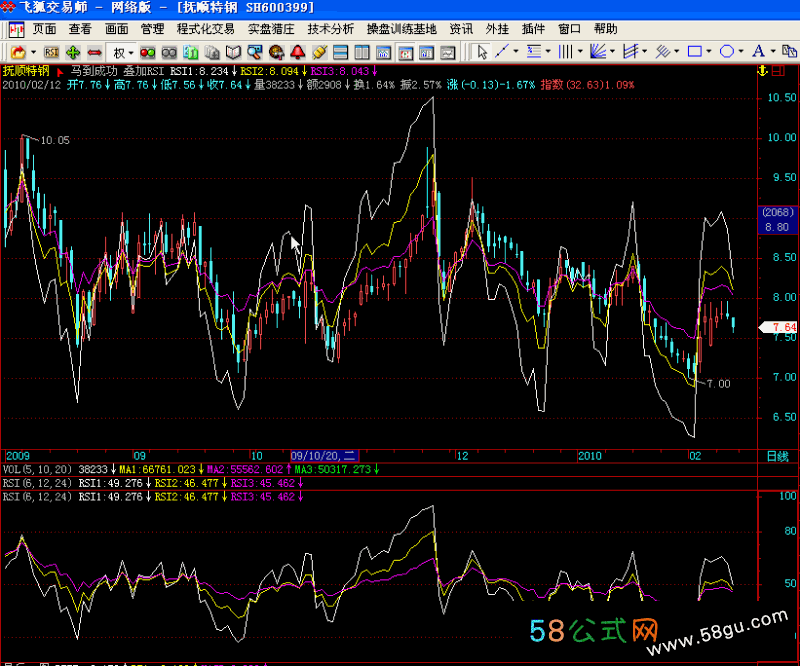800x666 pixels.
Task: Open the 操盘训练基地 menu
Action: 402,30
